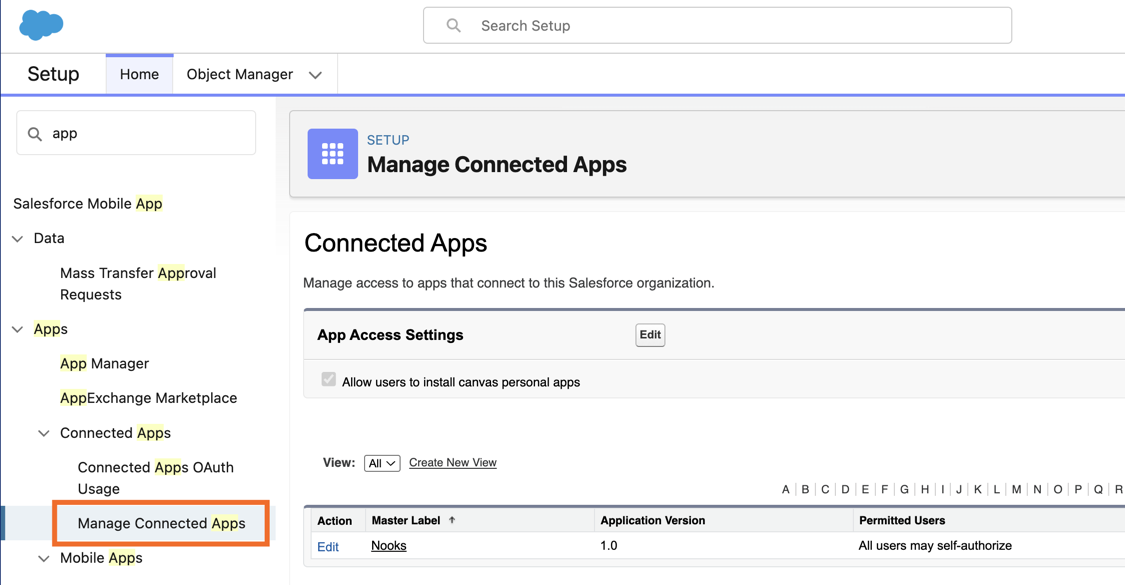Click the Salesforce cloud logo
The image size is (1125, 585).
click(41, 25)
